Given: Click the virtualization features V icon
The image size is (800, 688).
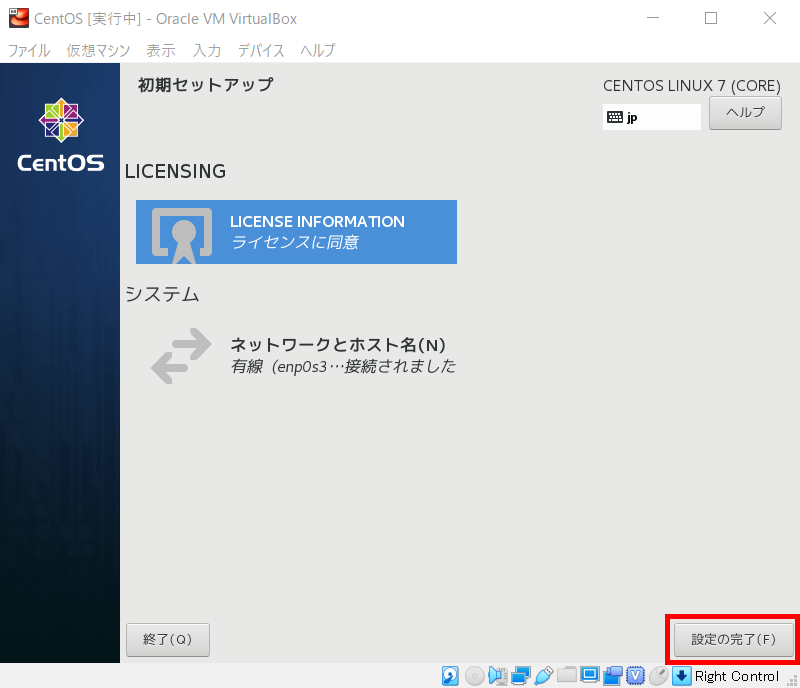Looking at the screenshot, I should [x=636, y=676].
